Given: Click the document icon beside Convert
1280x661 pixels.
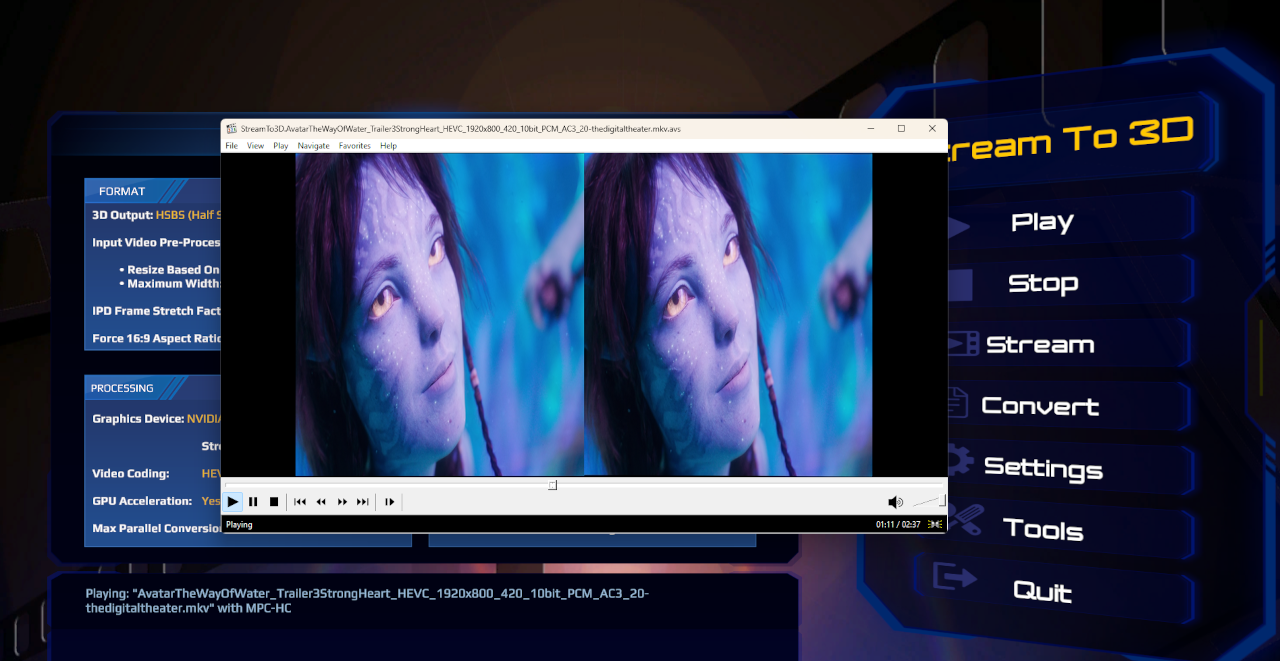Looking at the screenshot, I should (957, 403).
